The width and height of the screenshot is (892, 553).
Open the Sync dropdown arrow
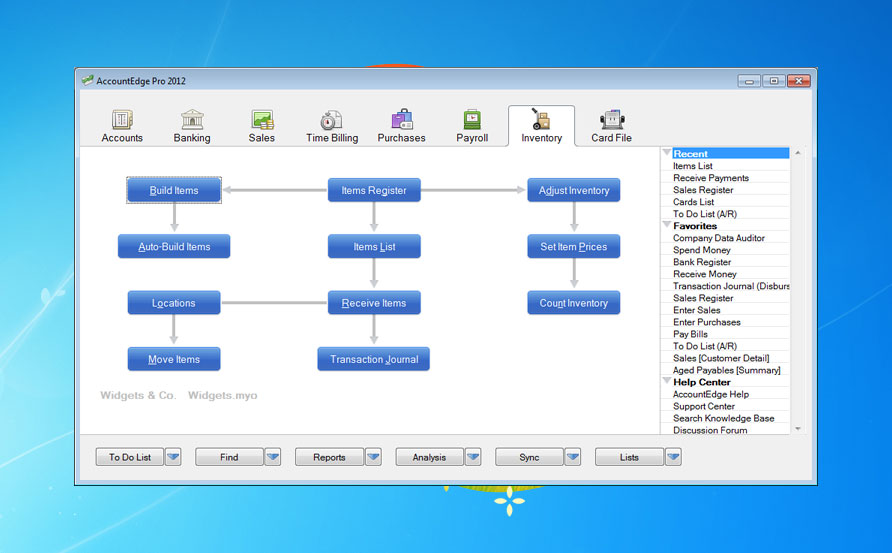point(573,457)
